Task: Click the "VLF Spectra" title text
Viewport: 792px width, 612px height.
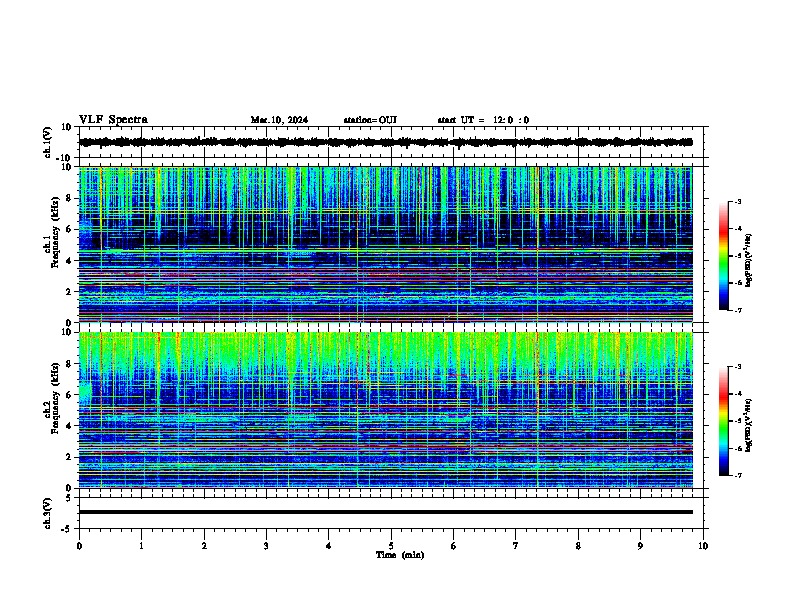Action: 113,120
